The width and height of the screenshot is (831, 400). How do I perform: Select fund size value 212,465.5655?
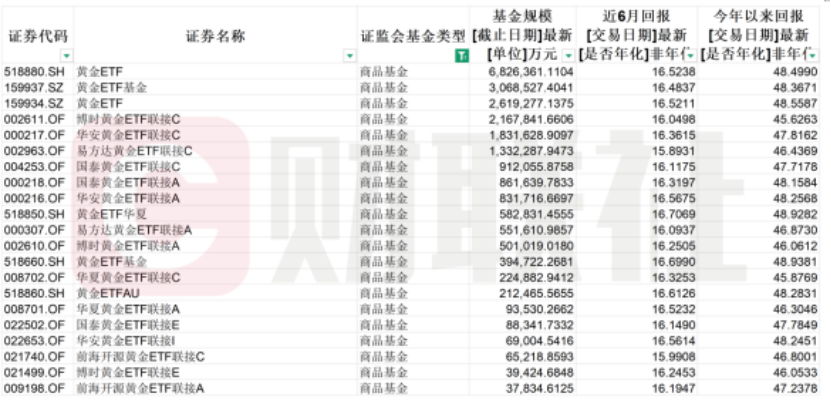[x=536, y=293]
